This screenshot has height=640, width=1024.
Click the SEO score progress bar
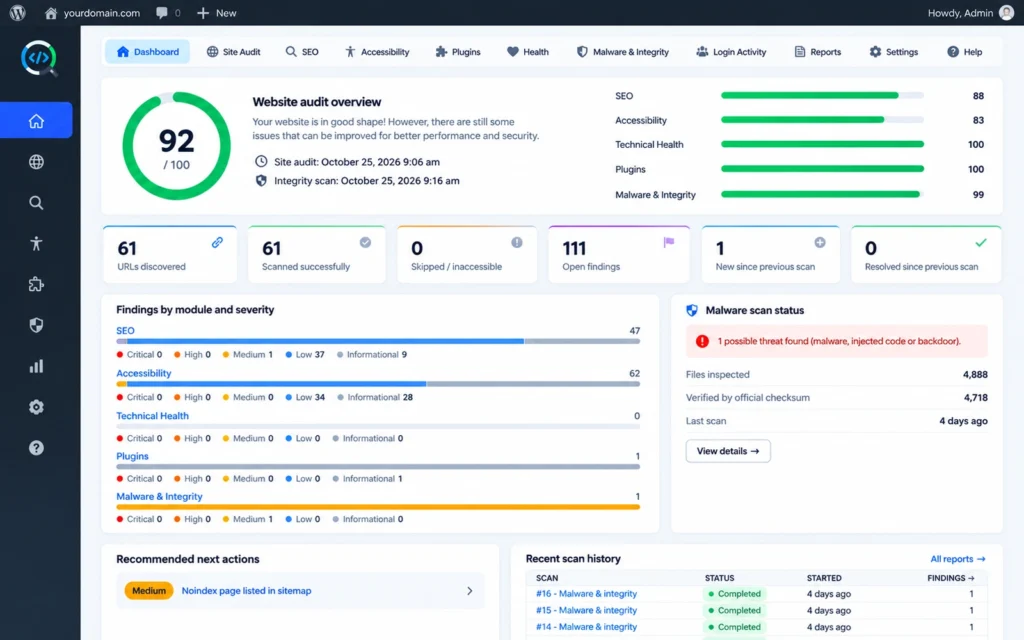pyautogui.click(x=822, y=95)
